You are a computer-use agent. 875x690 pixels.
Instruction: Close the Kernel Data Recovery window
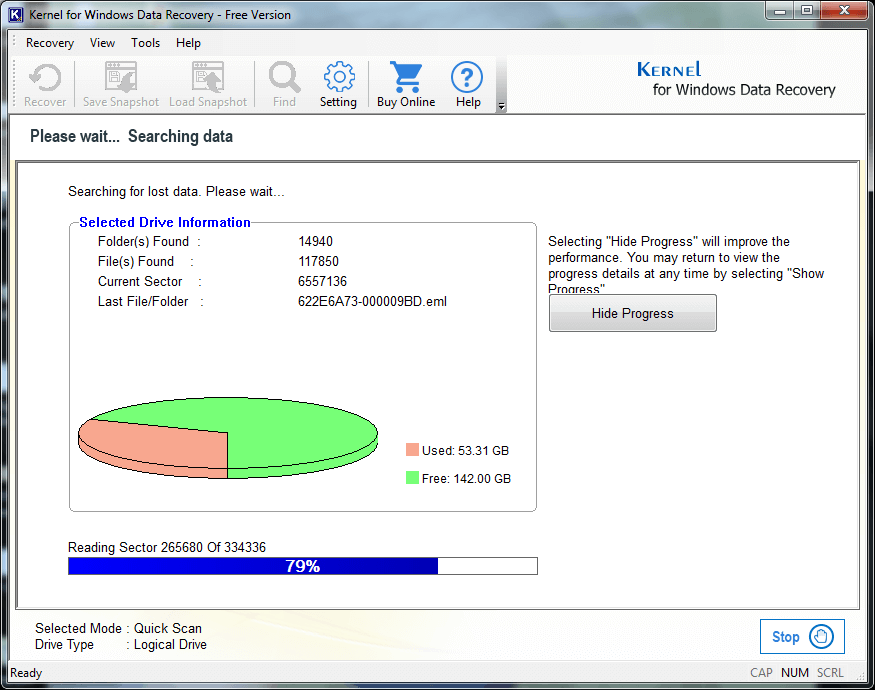coord(844,11)
